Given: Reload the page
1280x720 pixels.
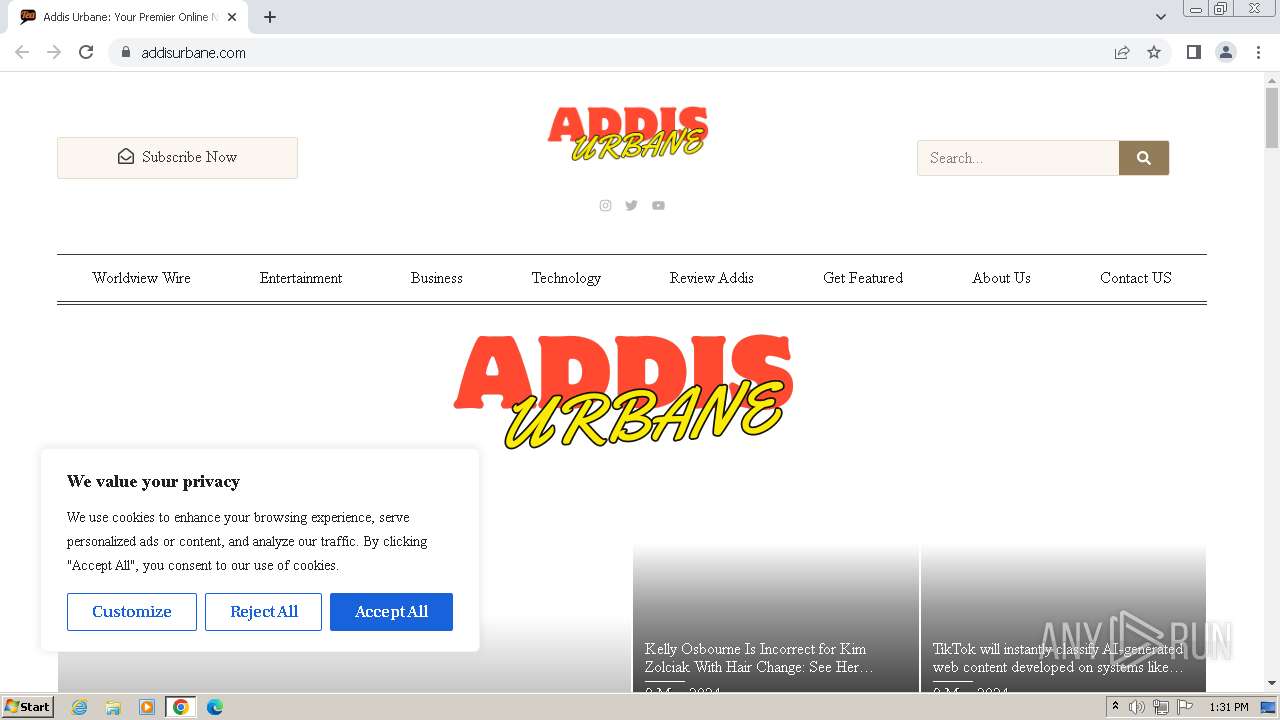Looking at the screenshot, I should pyautogui.click(x=86, y=52).
